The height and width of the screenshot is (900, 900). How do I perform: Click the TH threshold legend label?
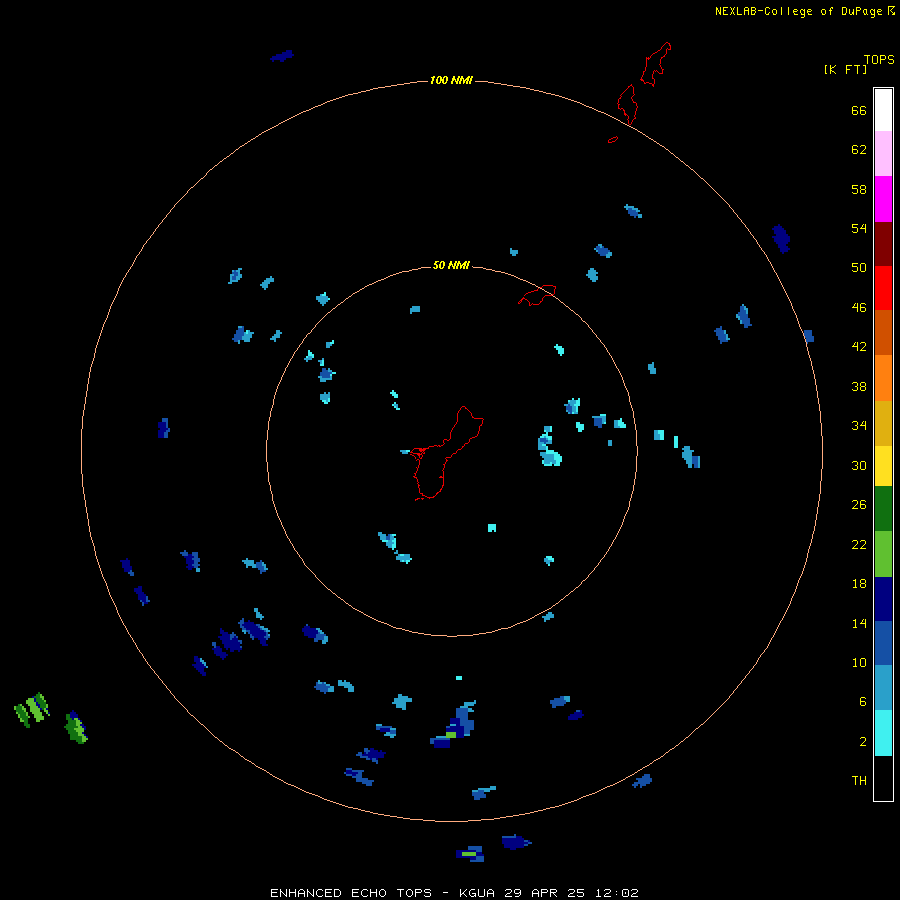(859, 781)
